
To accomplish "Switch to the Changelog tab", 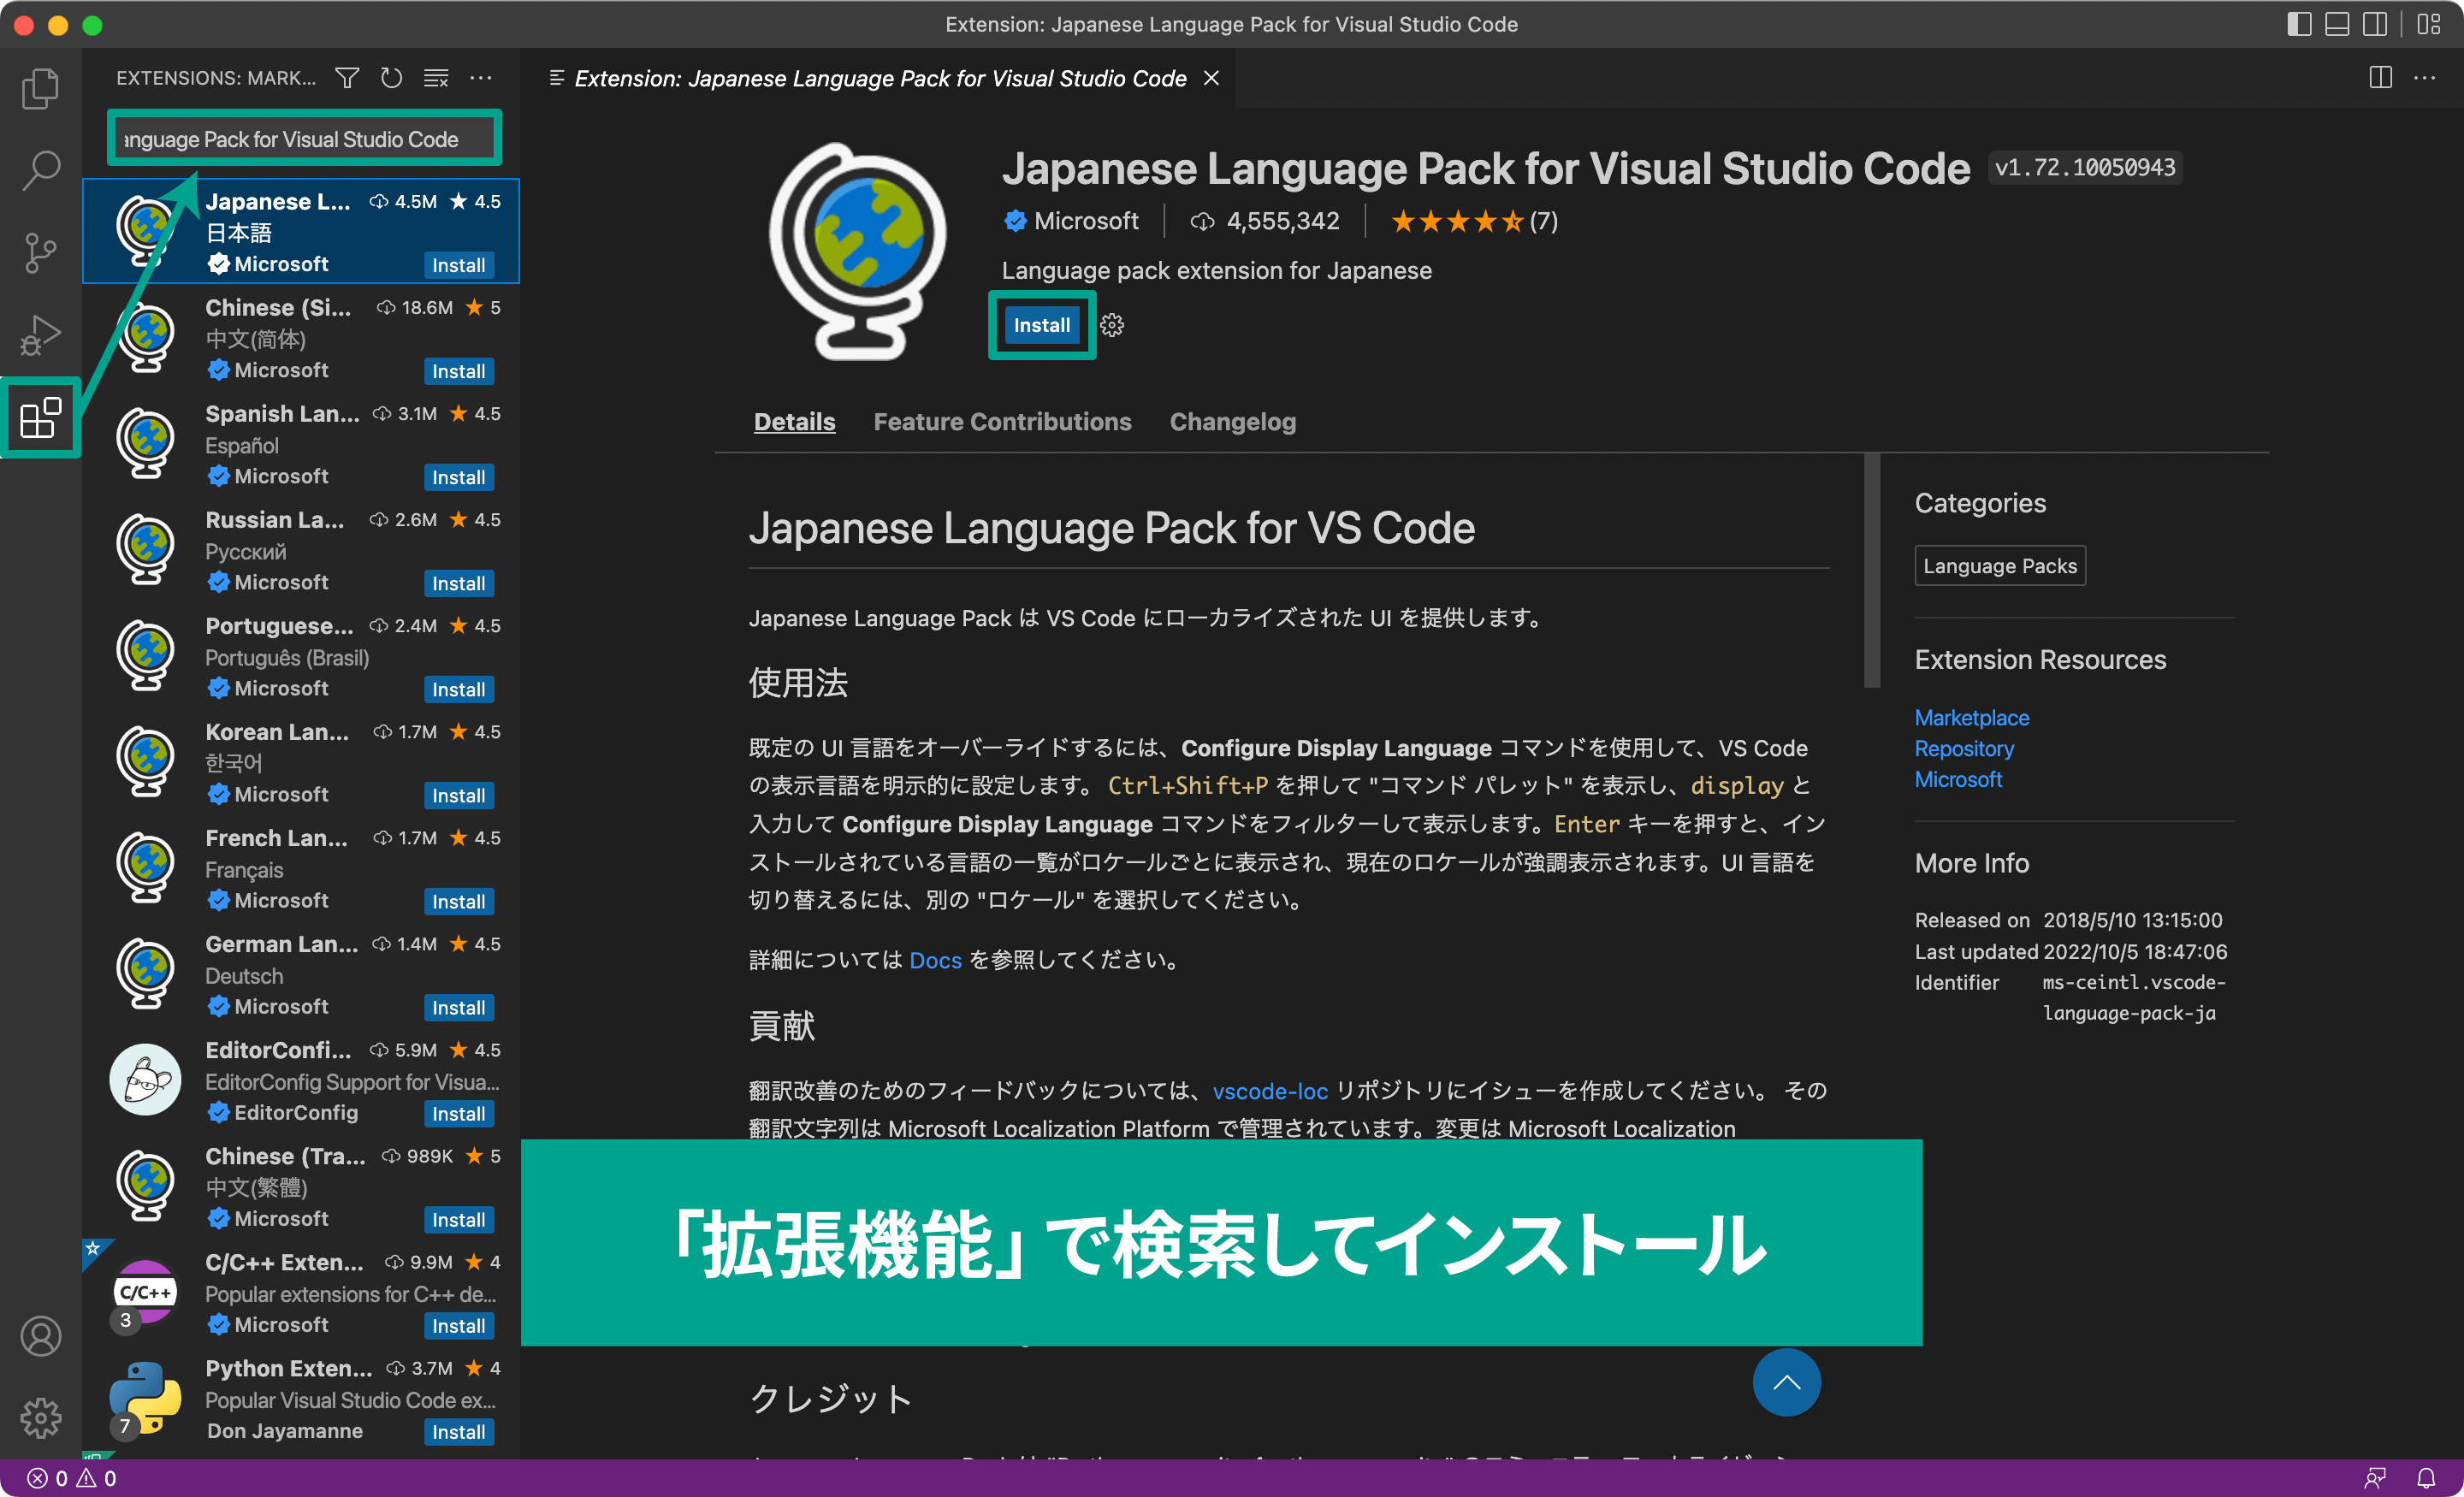I will tap(1232, 422).
